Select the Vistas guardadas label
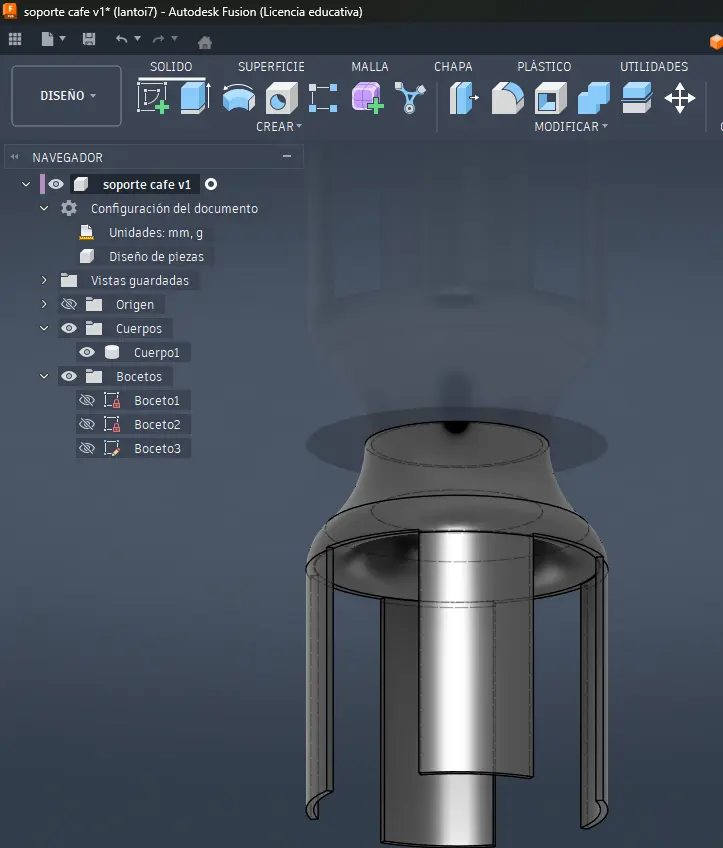Viewport: 723px width, 848px height. (140, 280)
